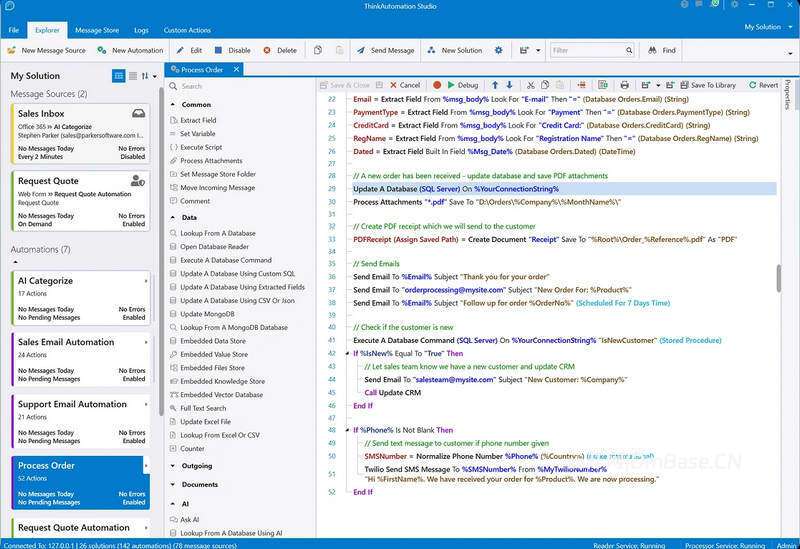Open the dropdown arrow next to main toolbar export icon
The image size is (800, 549).
coord(538,51)
